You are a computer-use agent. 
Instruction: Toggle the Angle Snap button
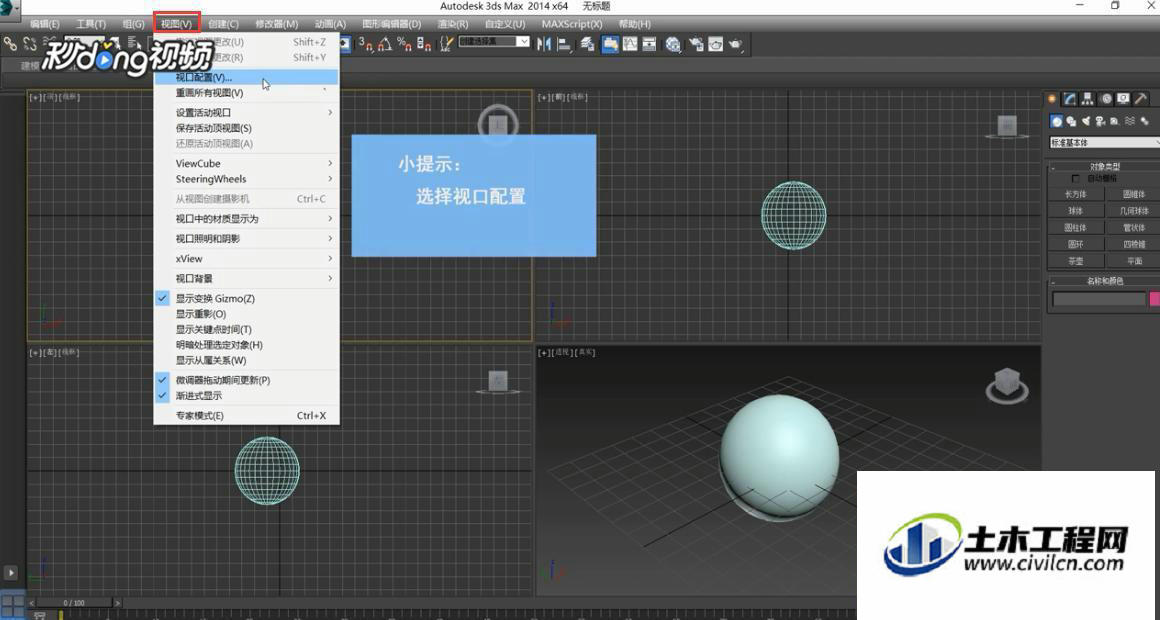(385, 44)
